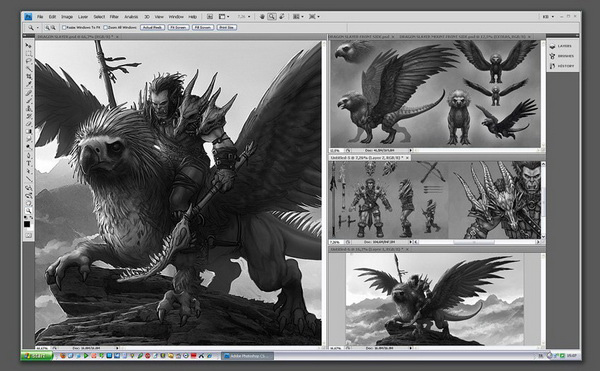Open the Window menu
Viewport: 600px width, 371px height.
point(176,16)
